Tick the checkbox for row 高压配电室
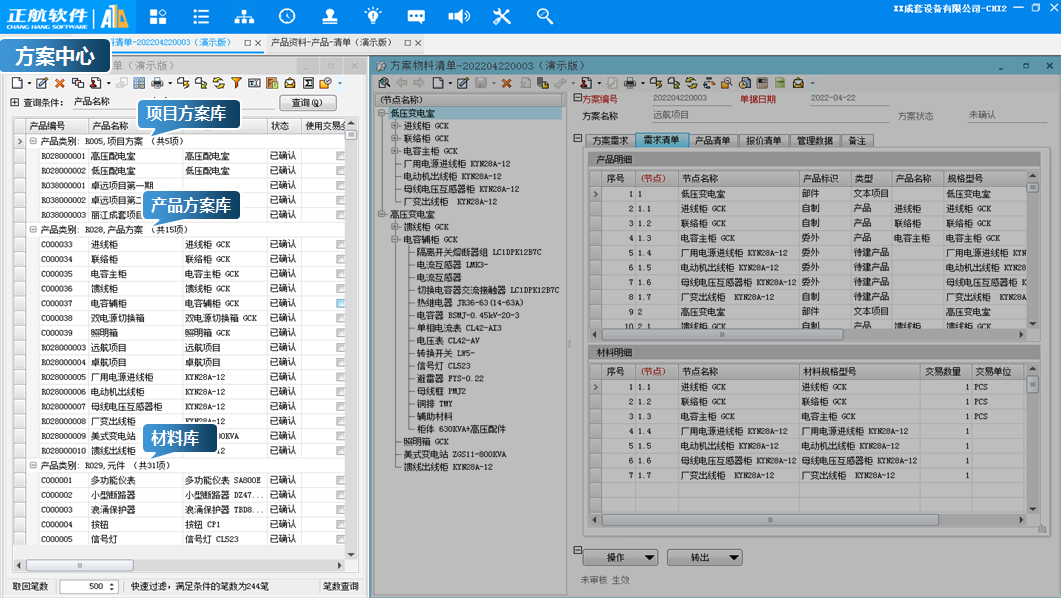 tap(341, 157)
